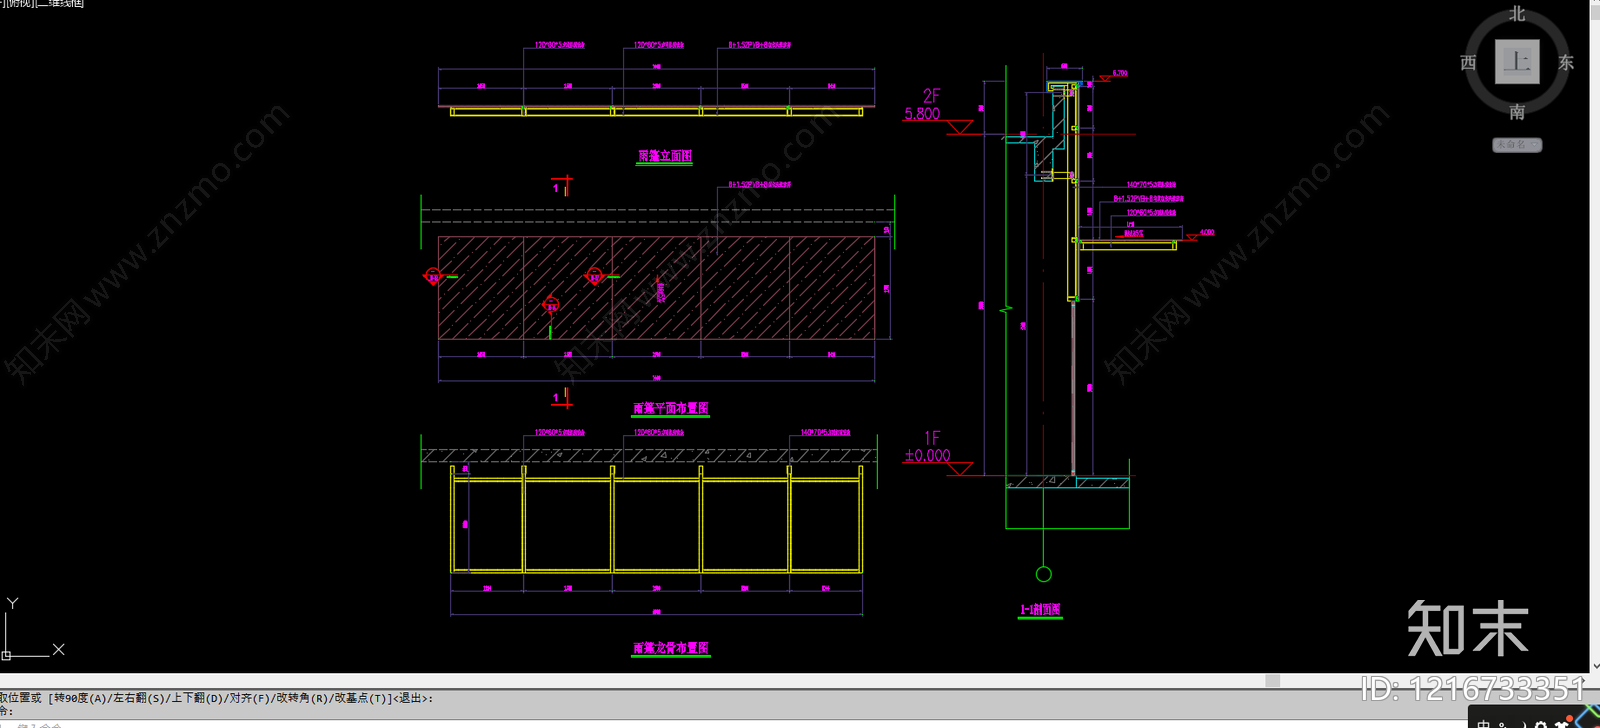Open the 未命名 coordinate system dropdown
Viewport: 1600px width, 728px height.
(1517, 145)
